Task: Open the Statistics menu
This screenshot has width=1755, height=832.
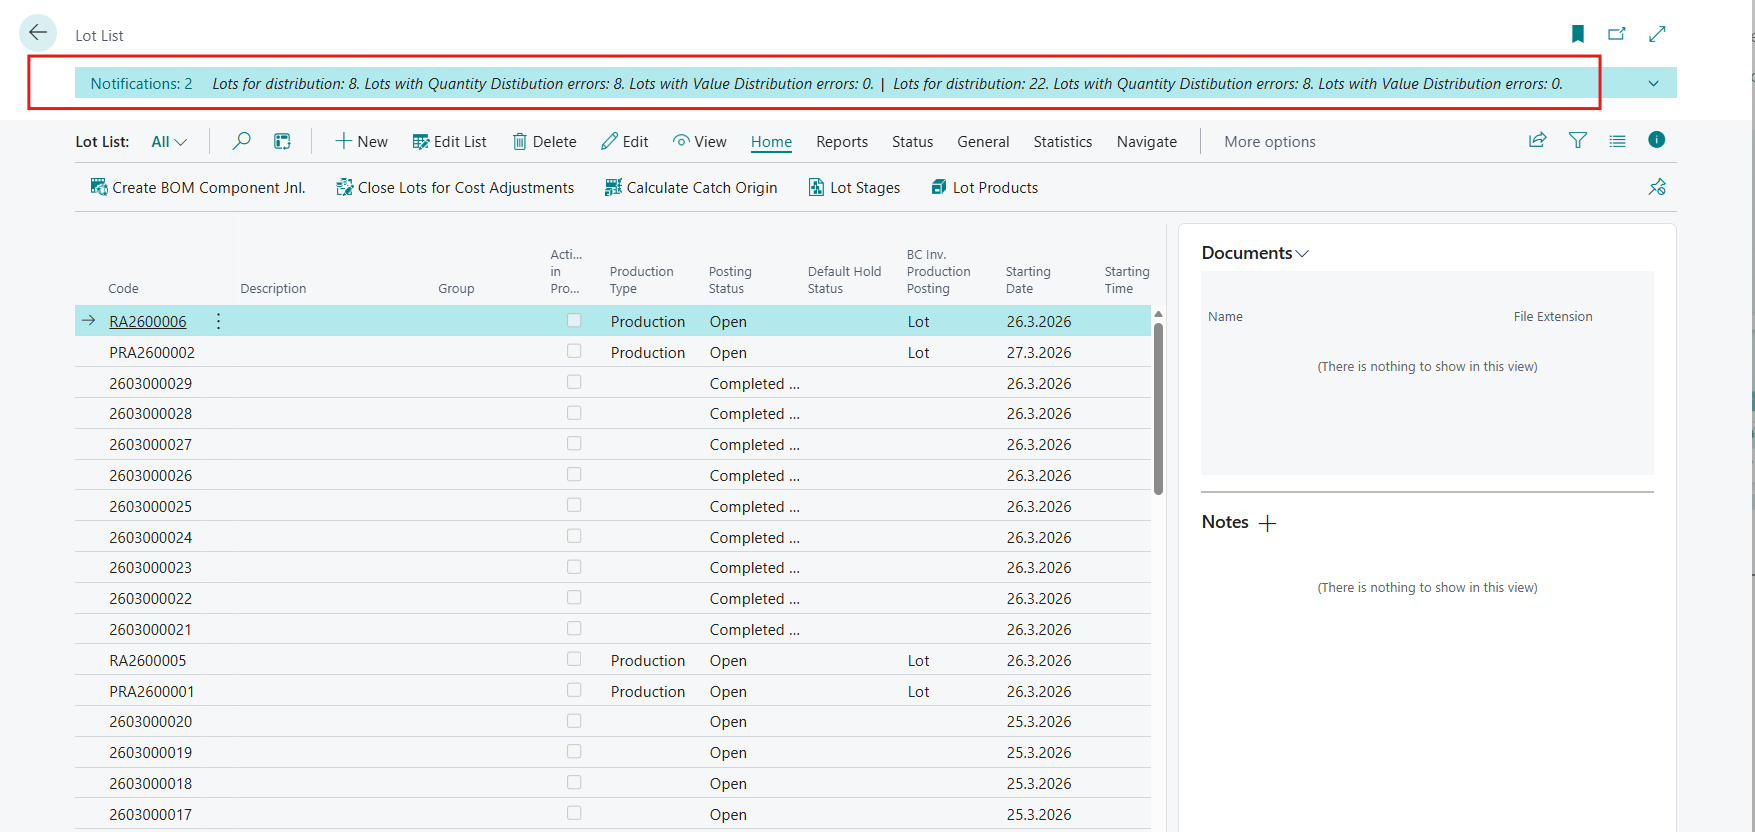Action: 1062,142
